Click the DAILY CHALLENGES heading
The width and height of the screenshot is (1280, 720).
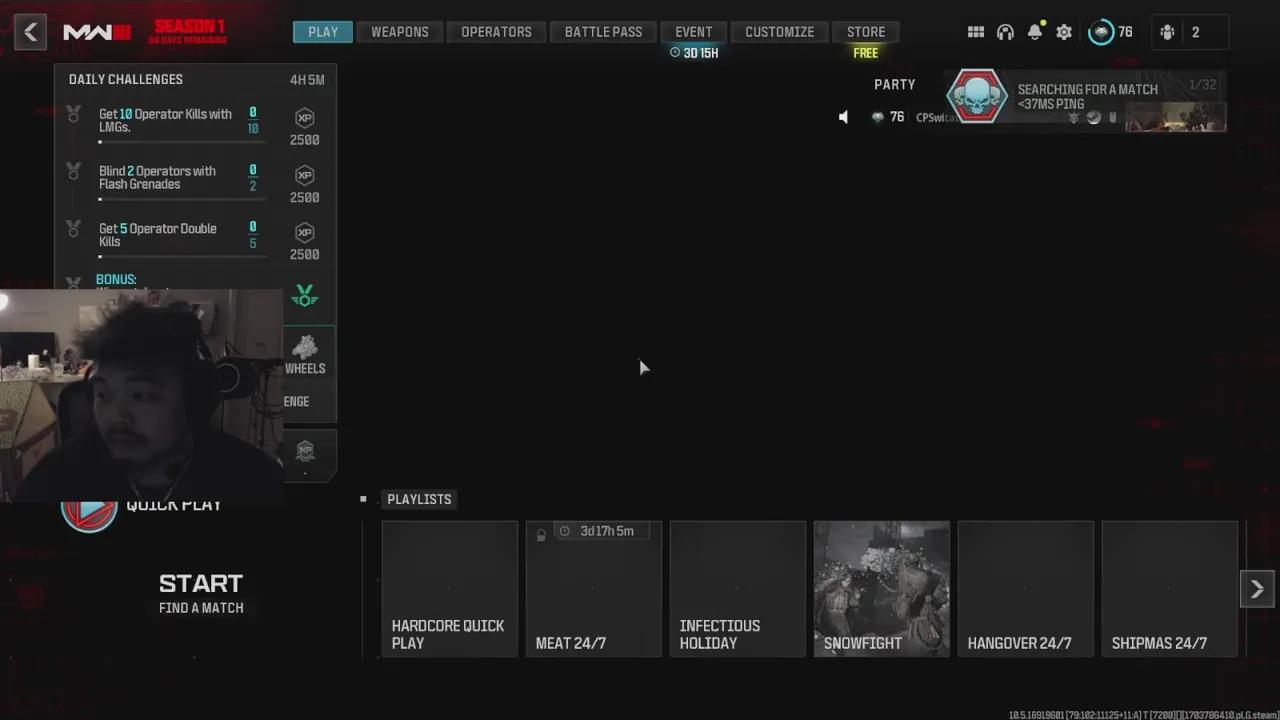[126, 79]
